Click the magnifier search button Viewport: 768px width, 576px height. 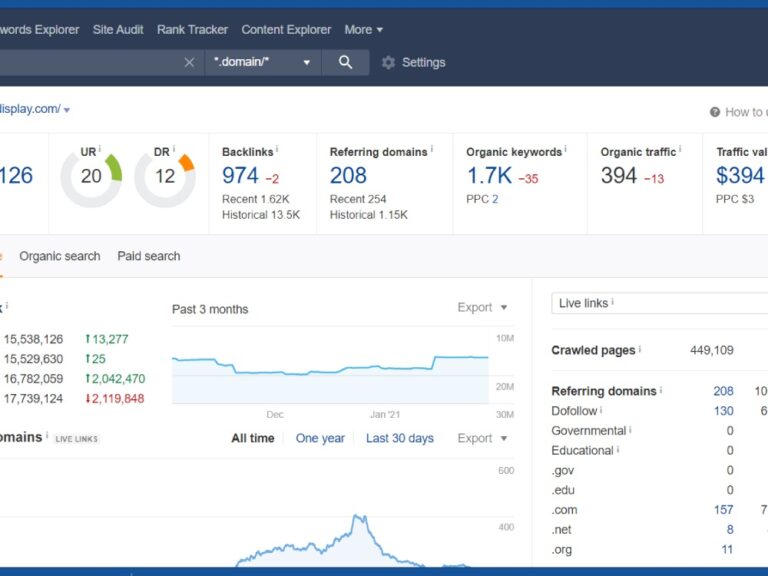(345, 62)
